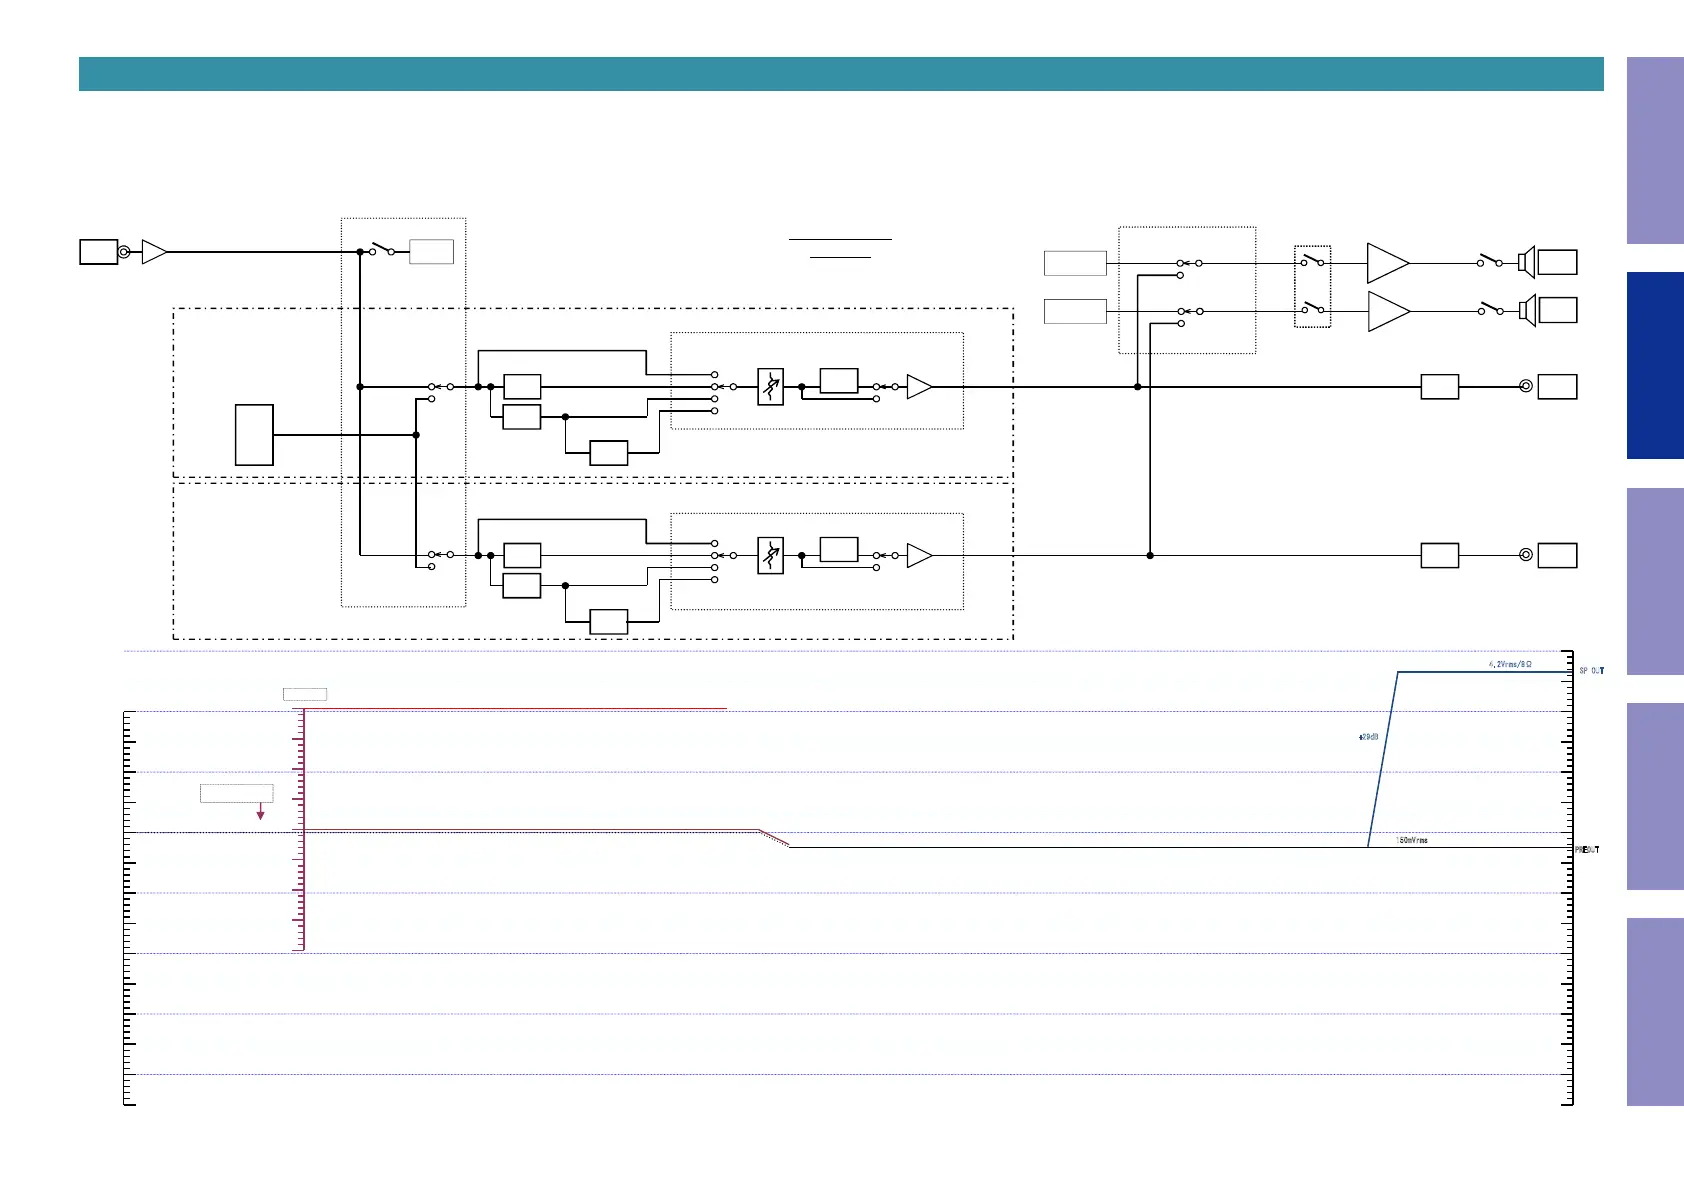The width and height of the screenshot is (1684, 1191).
Task: Select the dark blue side tab
Action: (1655, 365)
